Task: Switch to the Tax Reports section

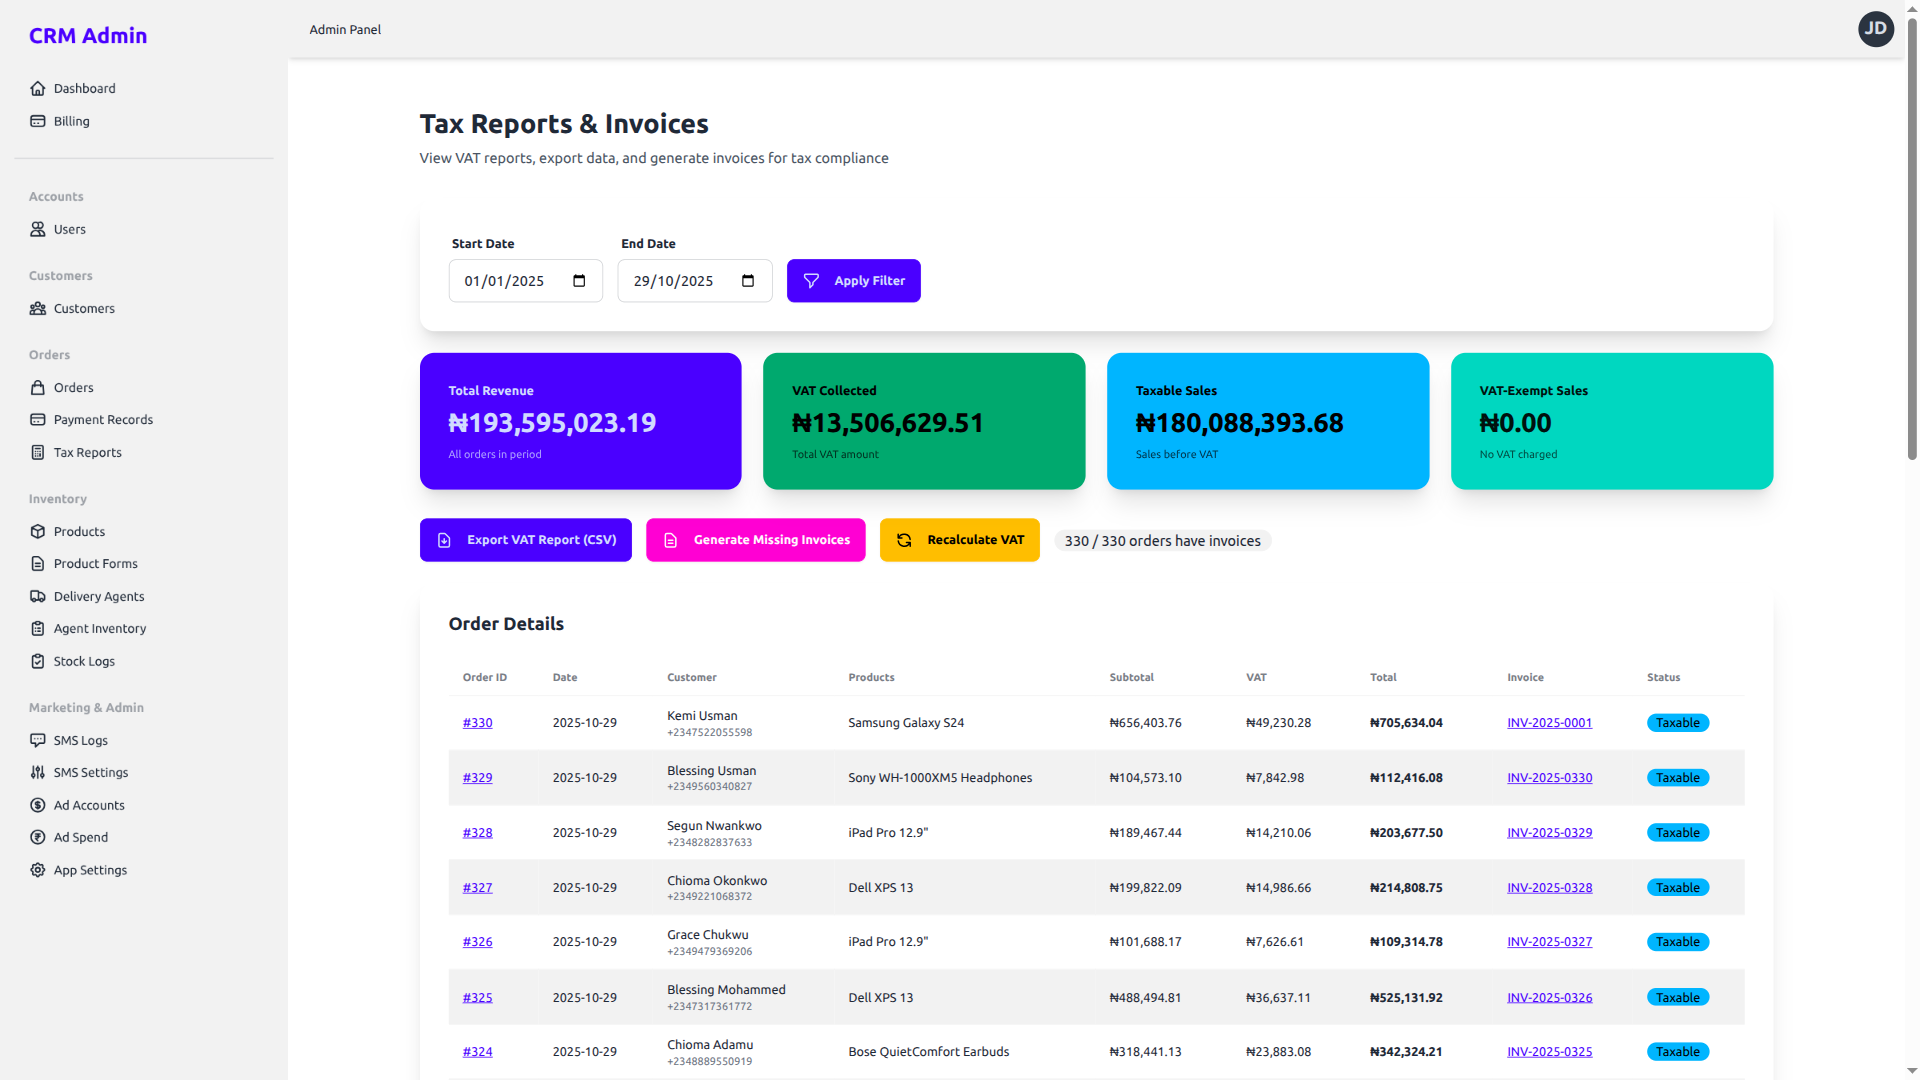Action: coord(87,452)
